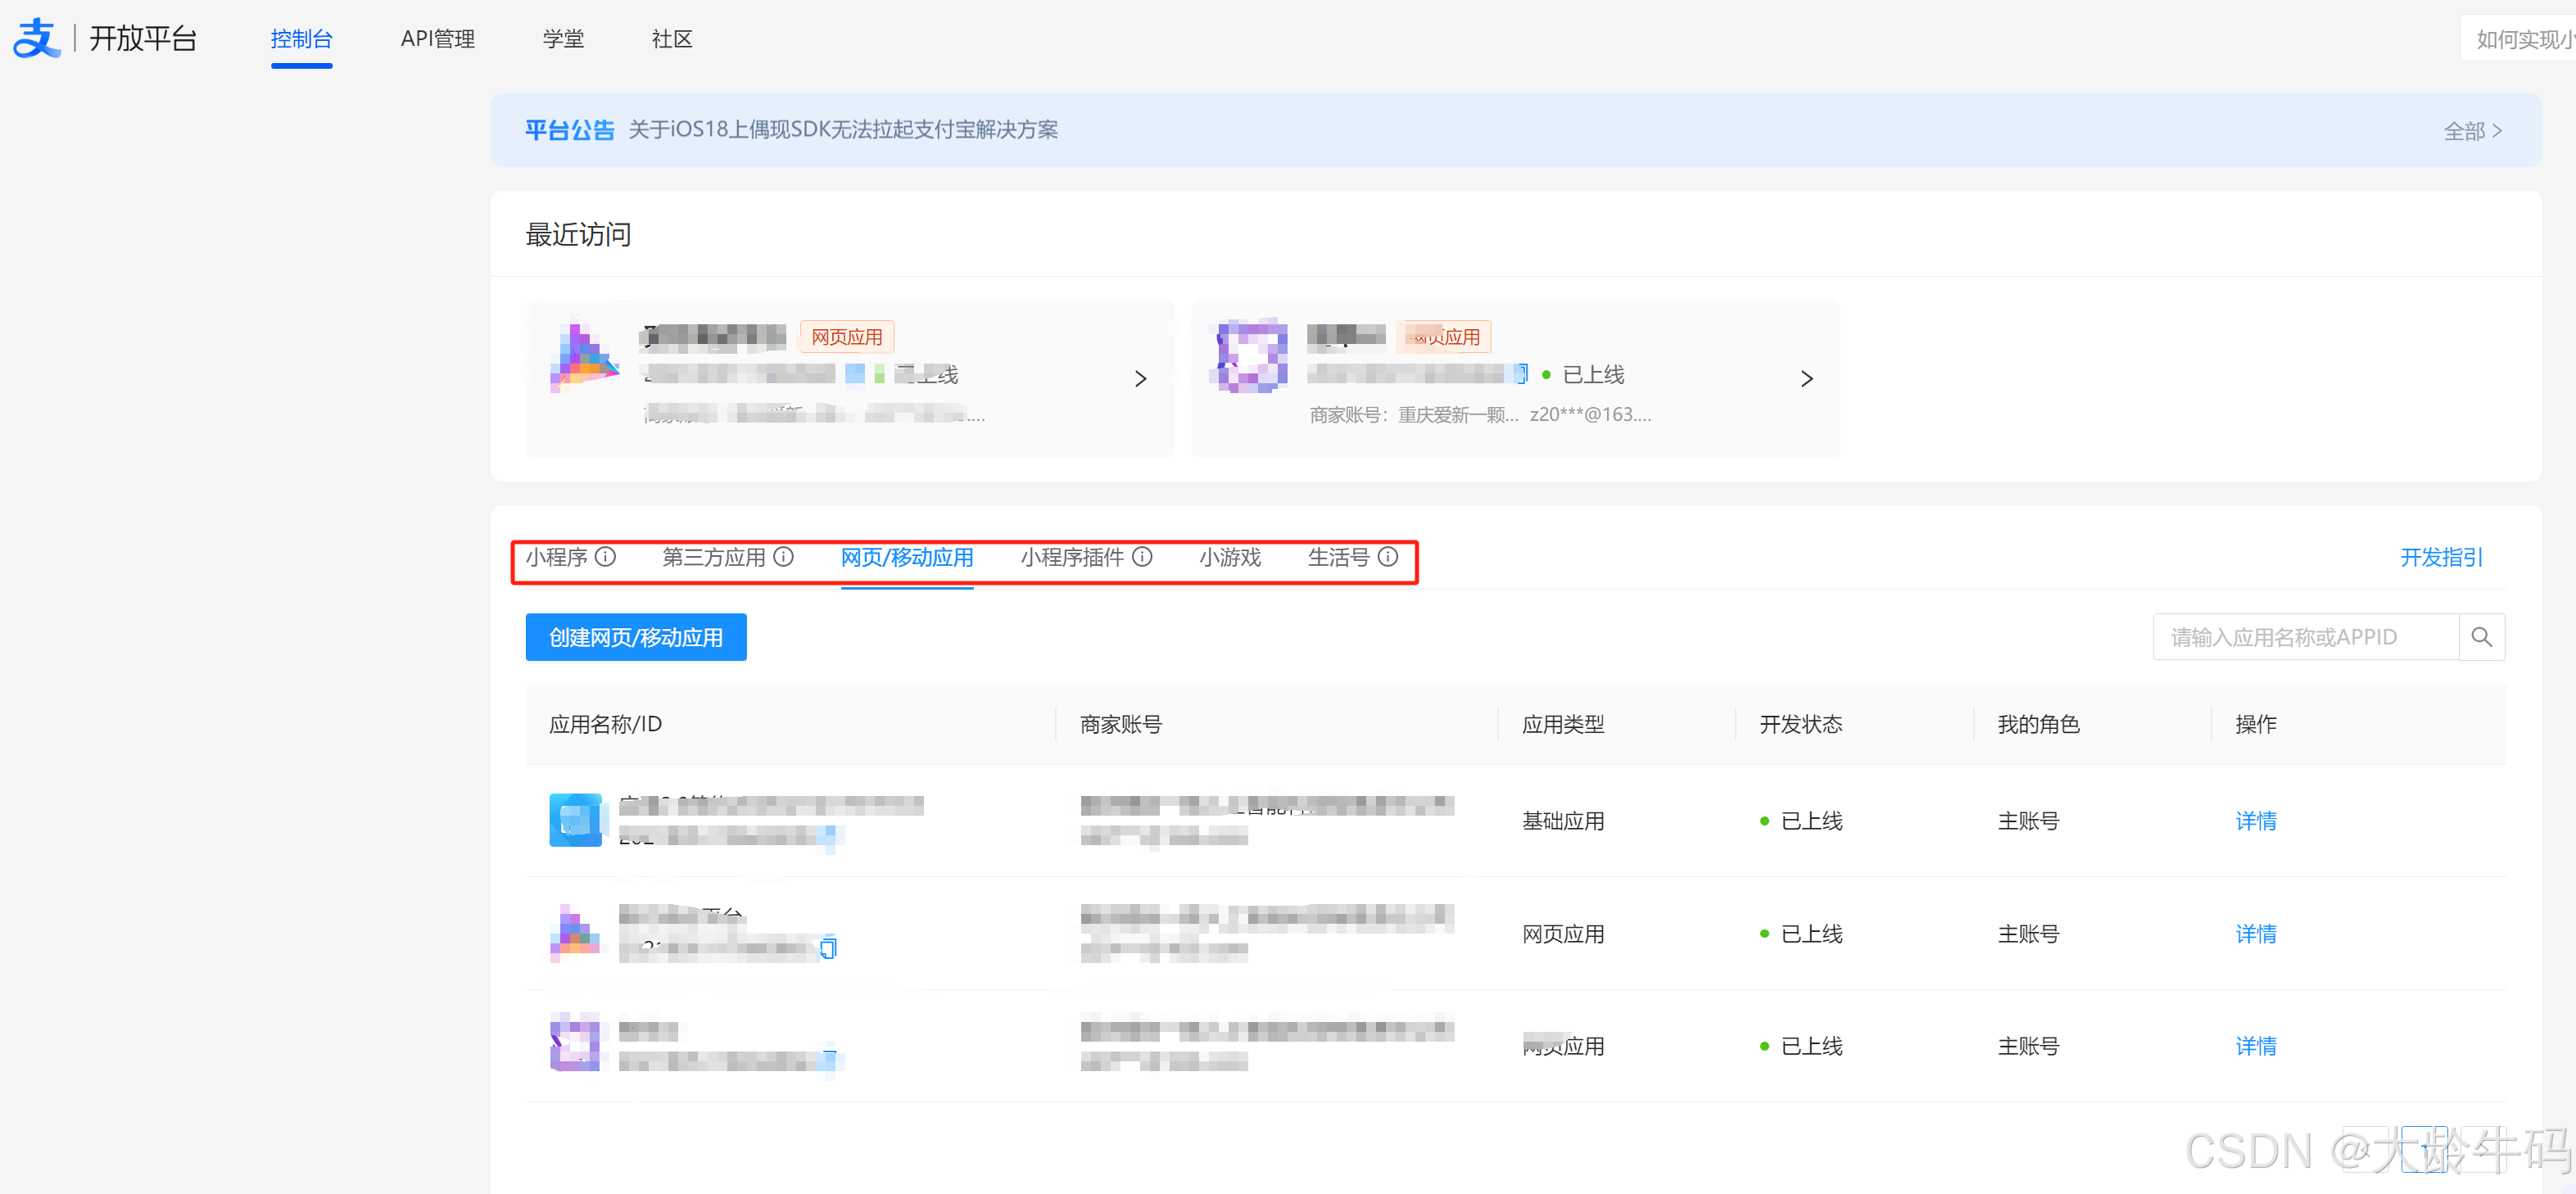The height and width of the screenshot is (1194, 2576).
Task: Open iOS18 SDK announcement link
Action: 842,130
